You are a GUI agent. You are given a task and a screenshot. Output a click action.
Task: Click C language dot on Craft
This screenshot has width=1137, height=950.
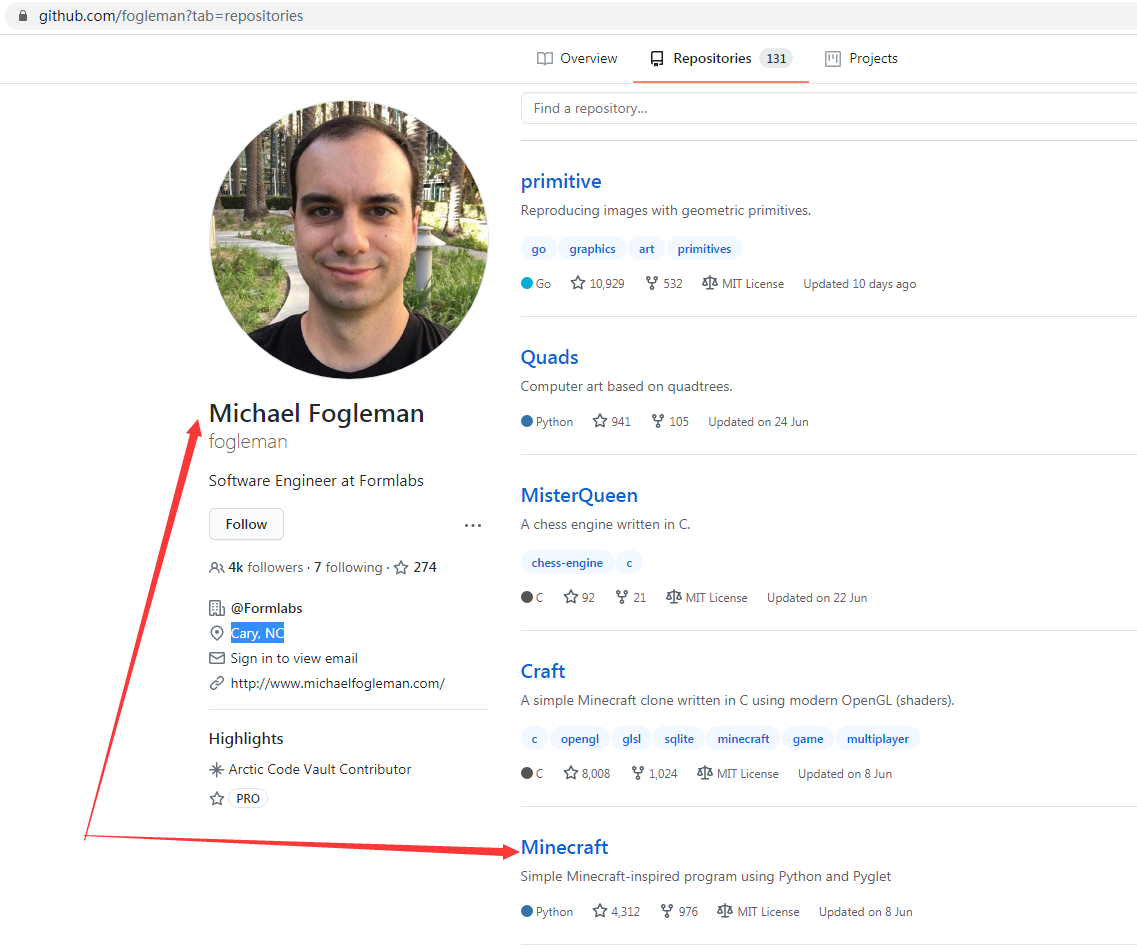point(527,773)
